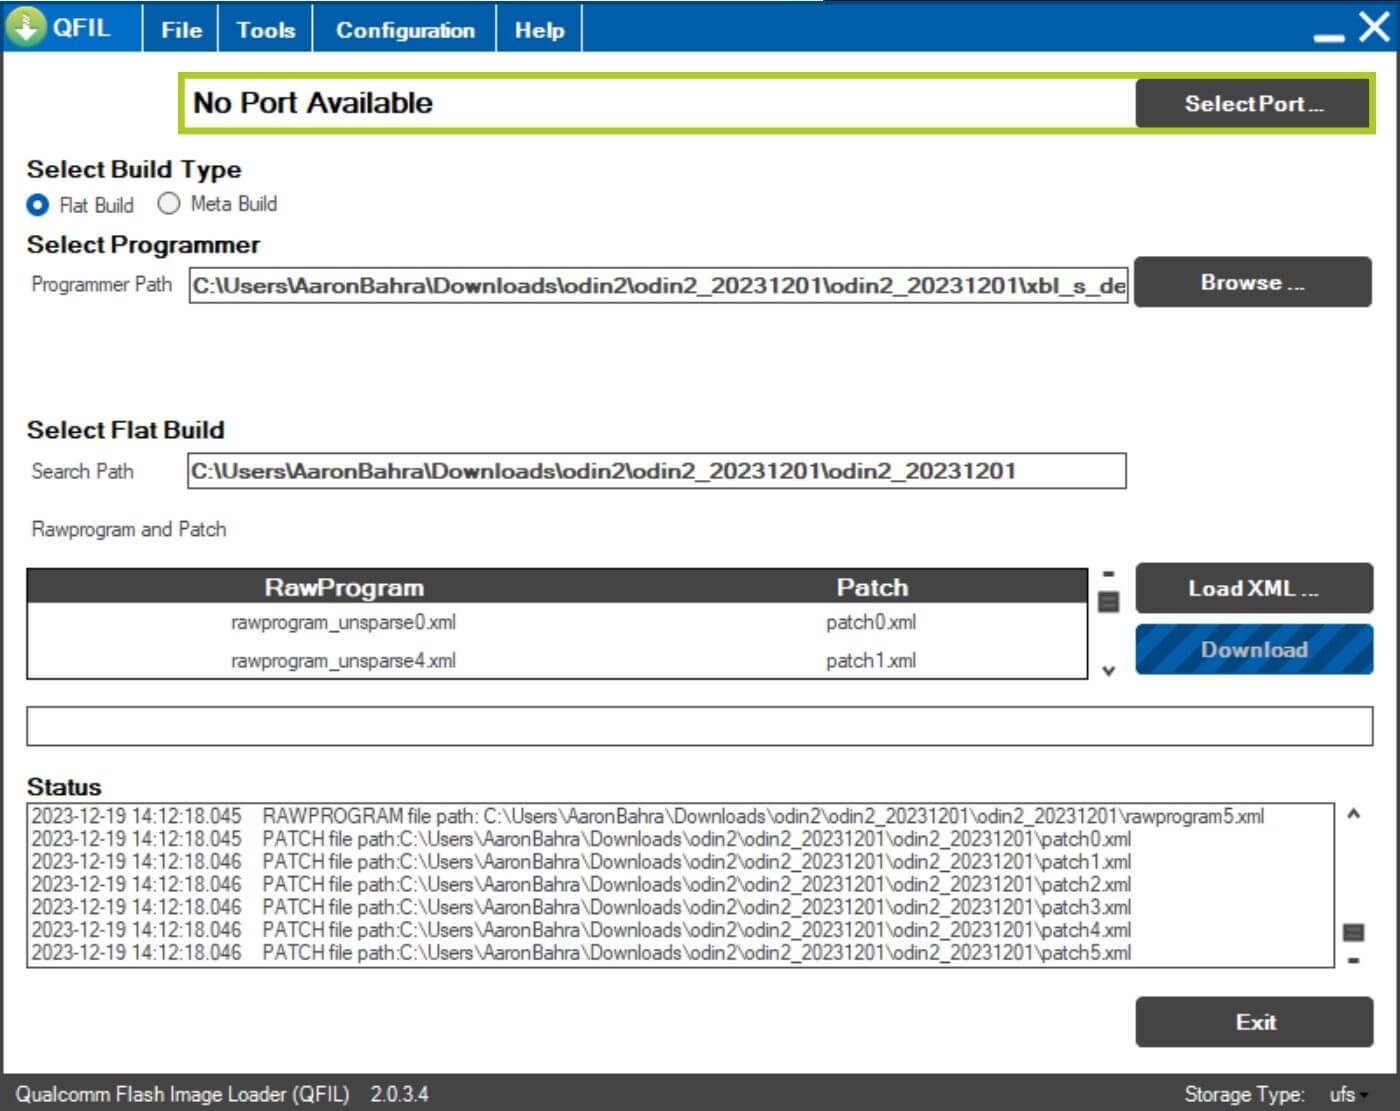
Task: Click the empty download progress bar
Action: [699, 726]
